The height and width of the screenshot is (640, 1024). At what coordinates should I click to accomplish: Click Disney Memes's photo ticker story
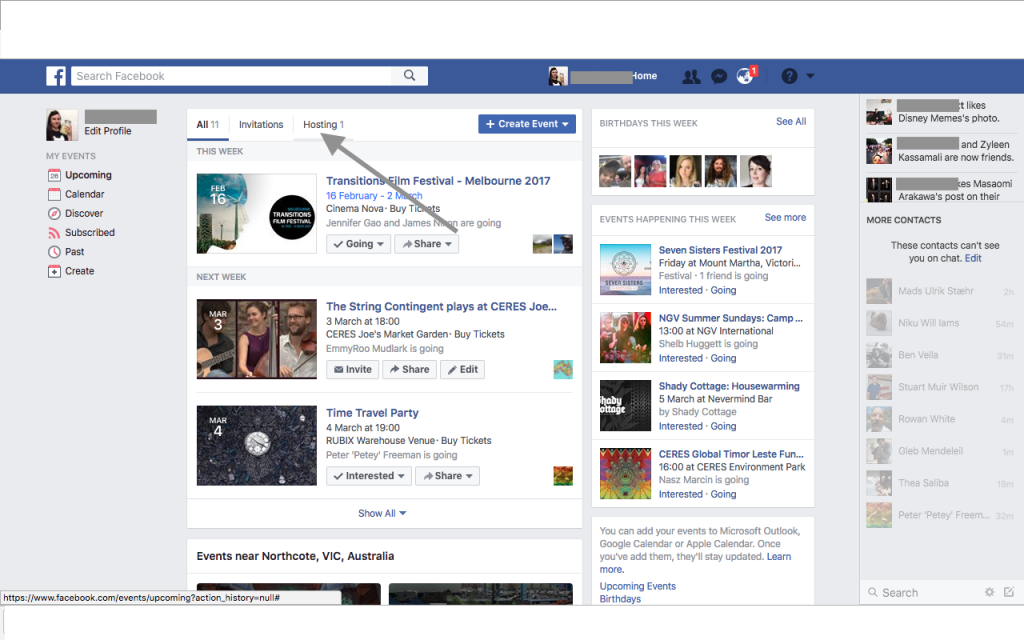click(940, 112)
